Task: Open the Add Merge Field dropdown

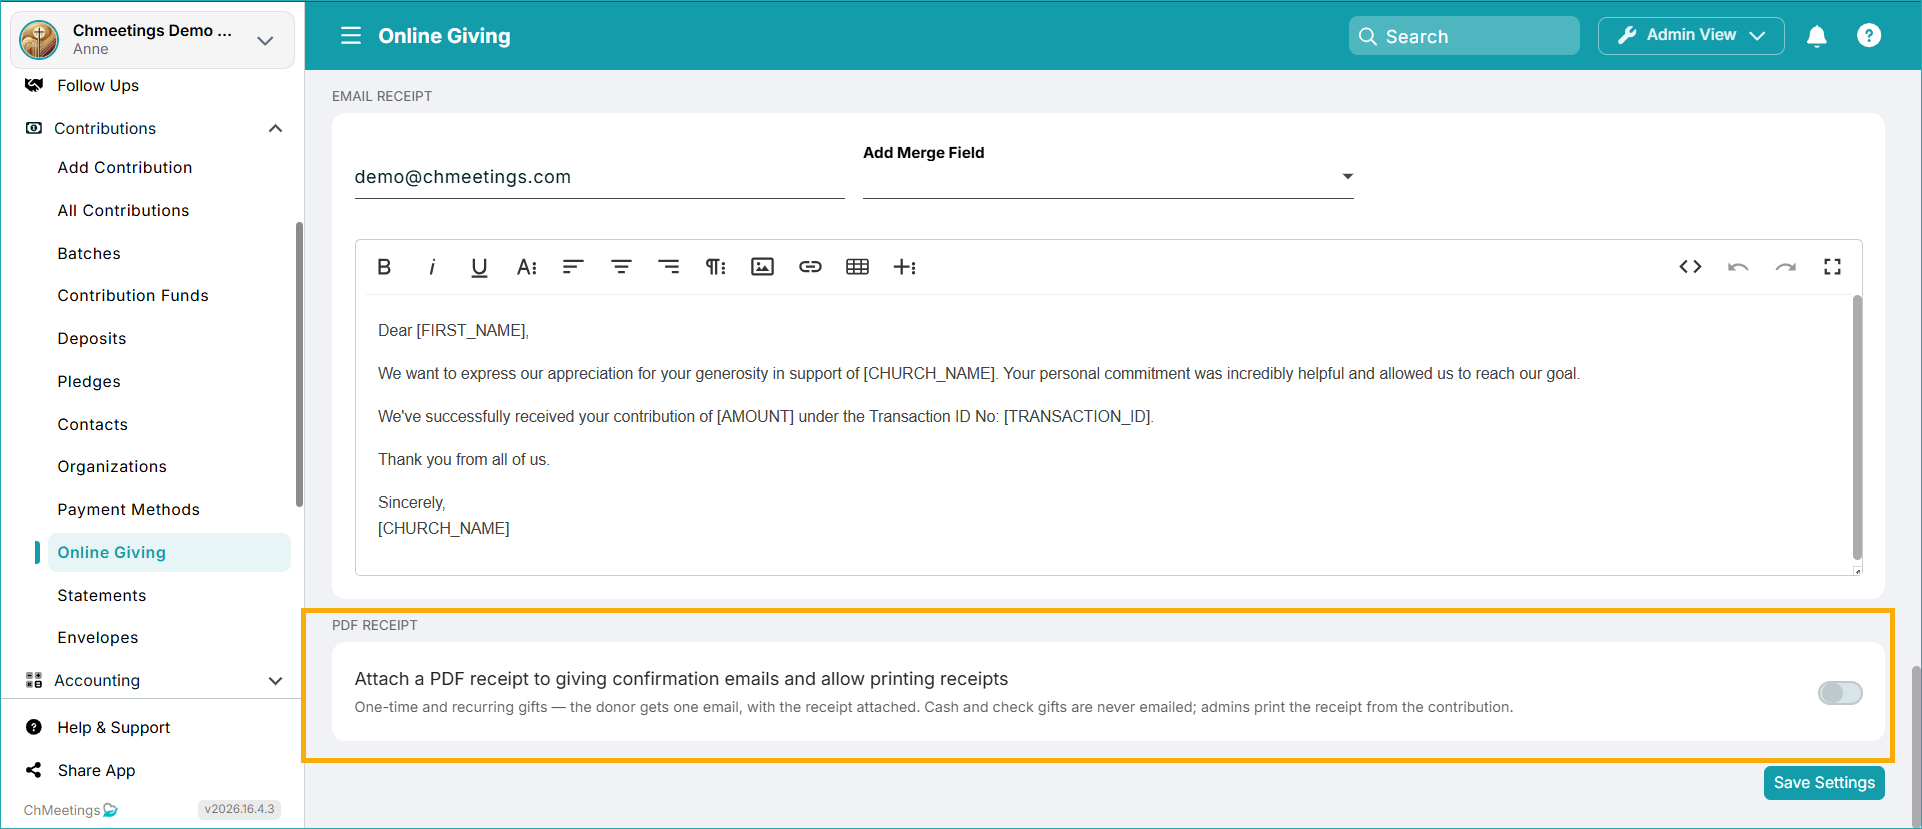Action: click(x=1108, y=177)
